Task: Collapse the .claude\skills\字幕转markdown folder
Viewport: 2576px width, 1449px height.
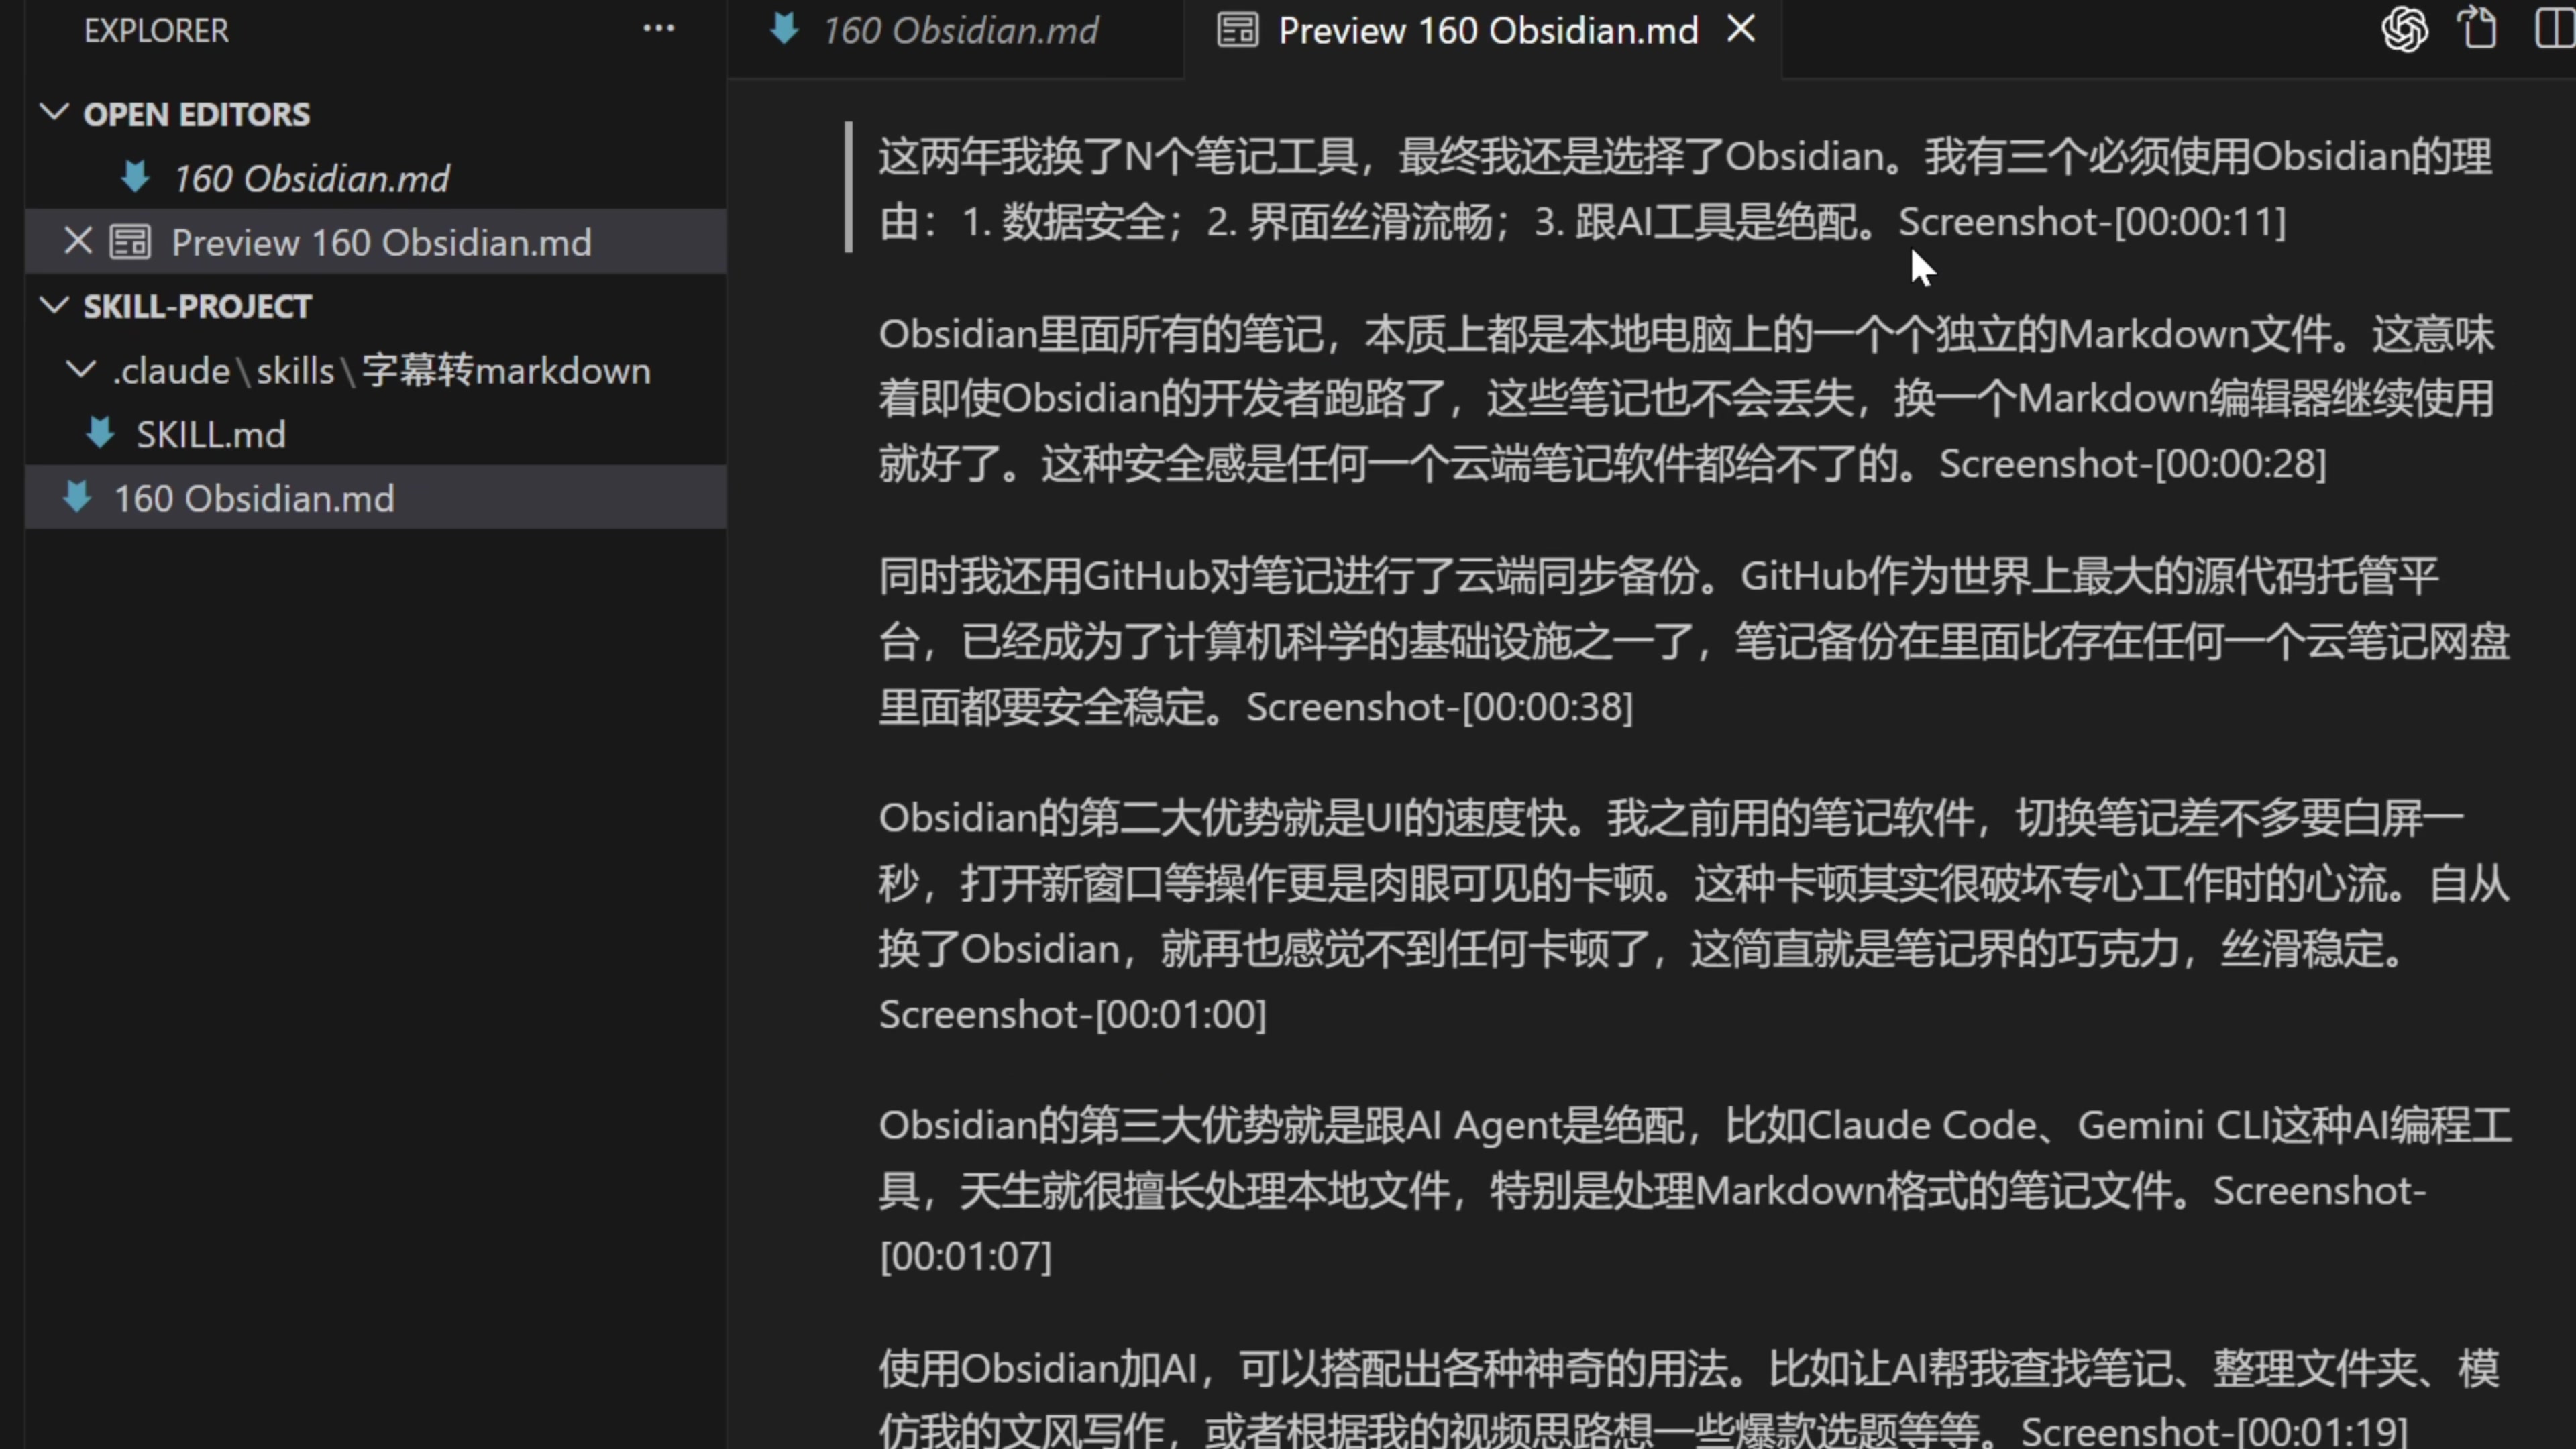Action: [x=80, y=370]
